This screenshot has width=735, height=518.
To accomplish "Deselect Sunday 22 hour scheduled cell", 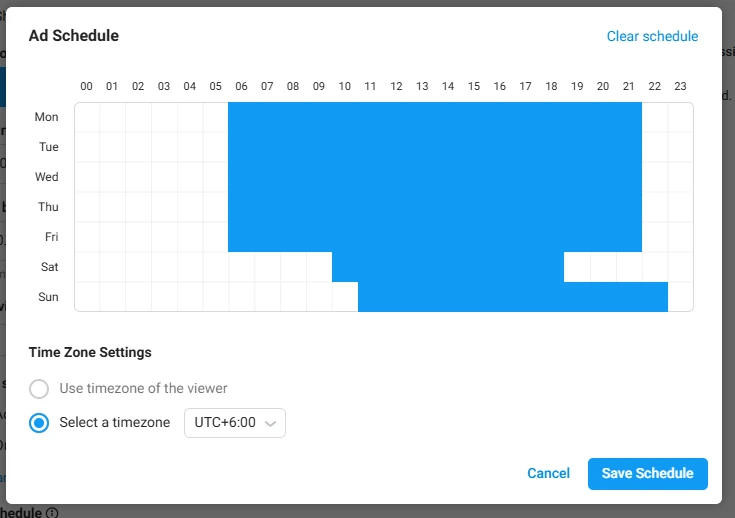I will point(655,297).
